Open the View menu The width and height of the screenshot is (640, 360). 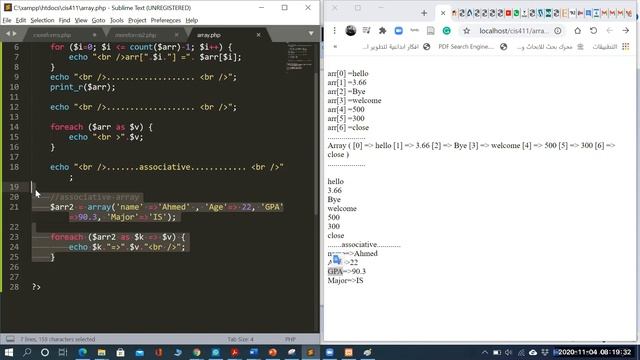81,20
